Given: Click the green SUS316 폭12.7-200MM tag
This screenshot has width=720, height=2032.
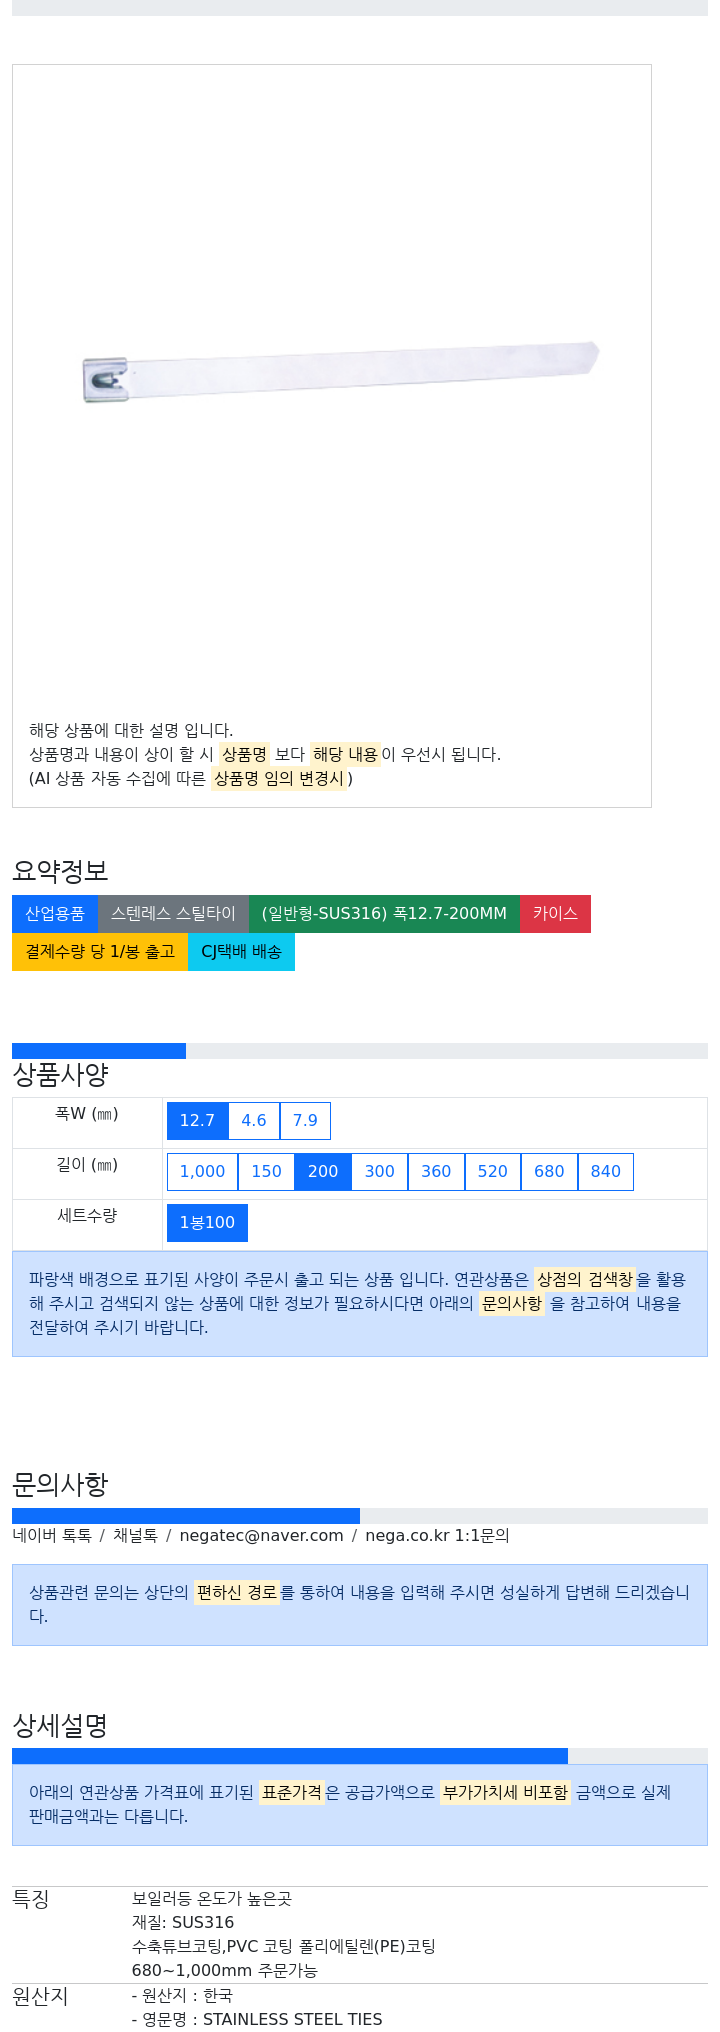Looking at the screenshot, I should pyautogui.click(x=384, y=914).
